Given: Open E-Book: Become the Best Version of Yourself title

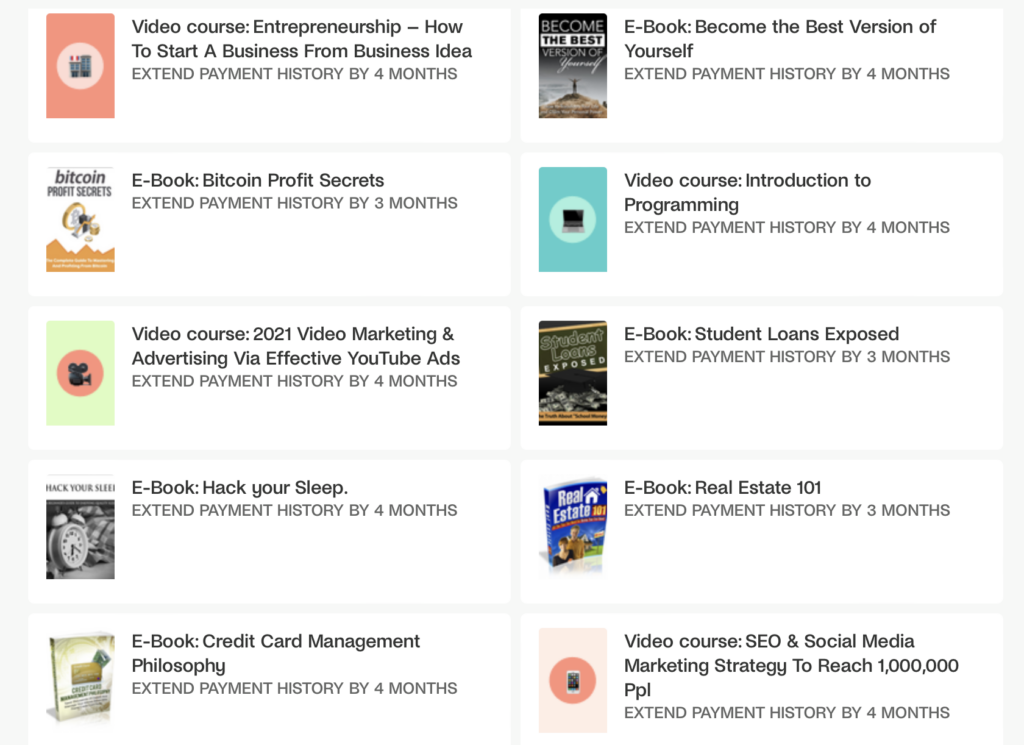Looking at the screenshot, I should [x=780, y=39].
